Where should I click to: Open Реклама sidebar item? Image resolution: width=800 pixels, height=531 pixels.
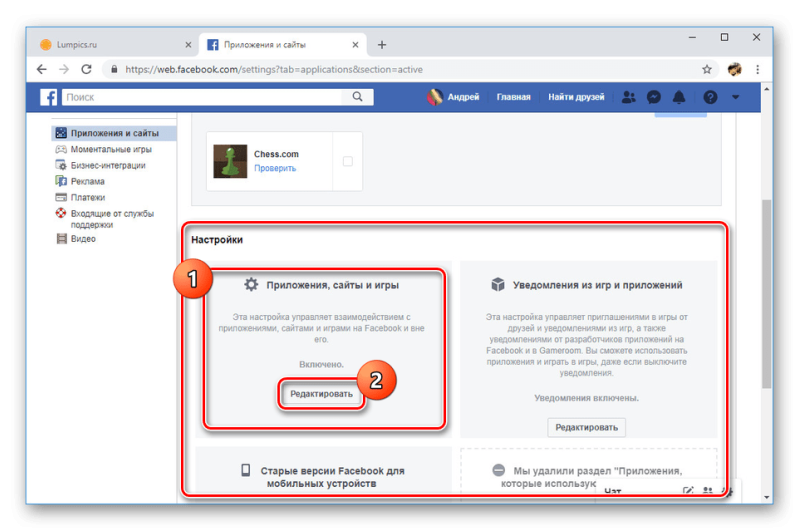click(87, 181)
